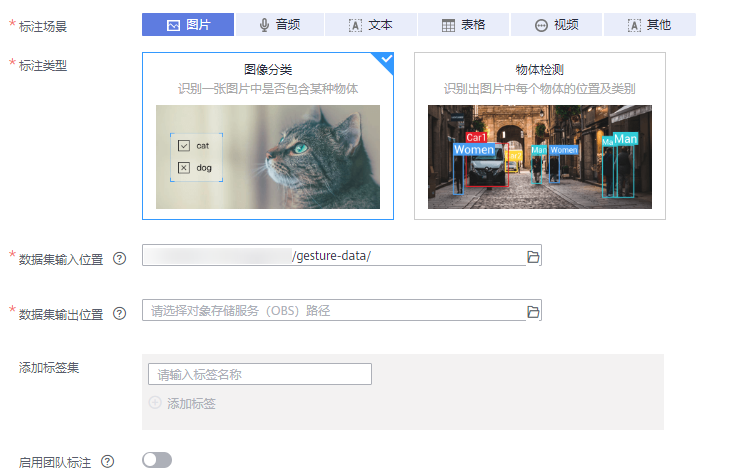The height and width of the screenshot is (475, 745).
Task: Select the 文本 scene tab
Action: pos(371,25)
